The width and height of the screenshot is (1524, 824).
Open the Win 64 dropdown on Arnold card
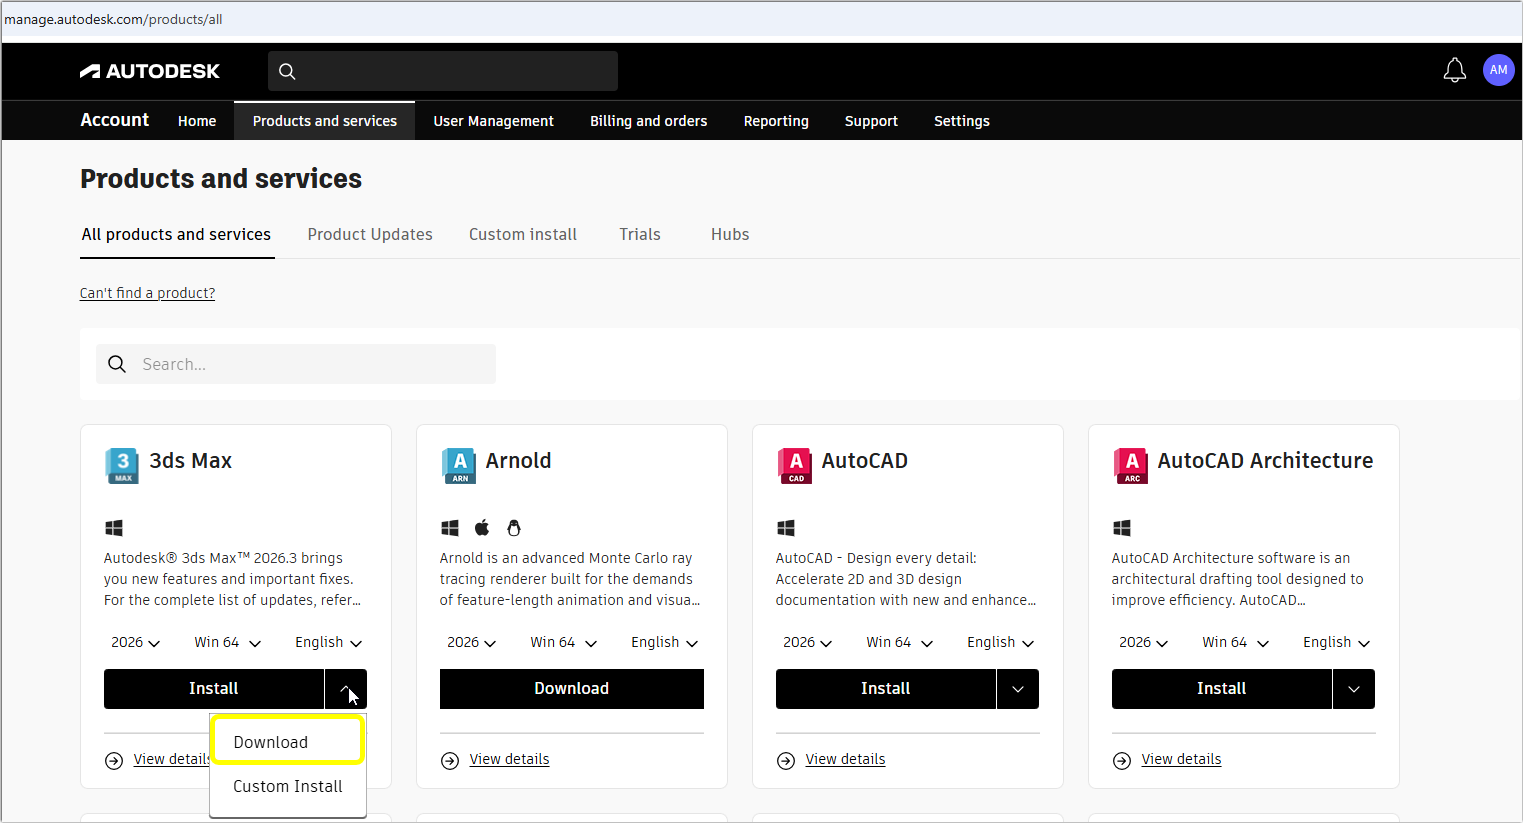click(562, 641)
